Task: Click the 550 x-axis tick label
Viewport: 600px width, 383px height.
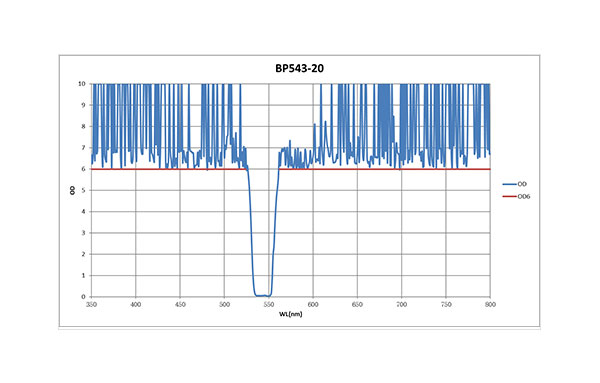Action: [x=269, y=305]
